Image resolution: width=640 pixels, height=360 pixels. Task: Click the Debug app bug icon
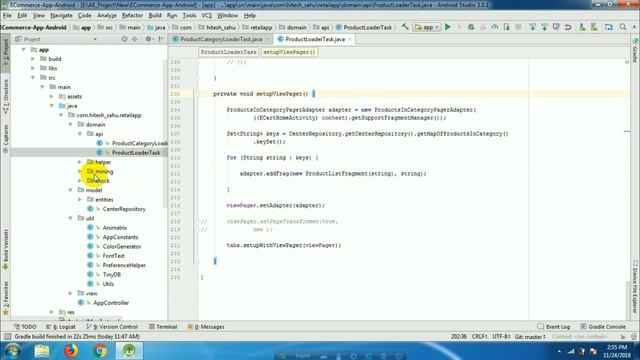point(471,27)
